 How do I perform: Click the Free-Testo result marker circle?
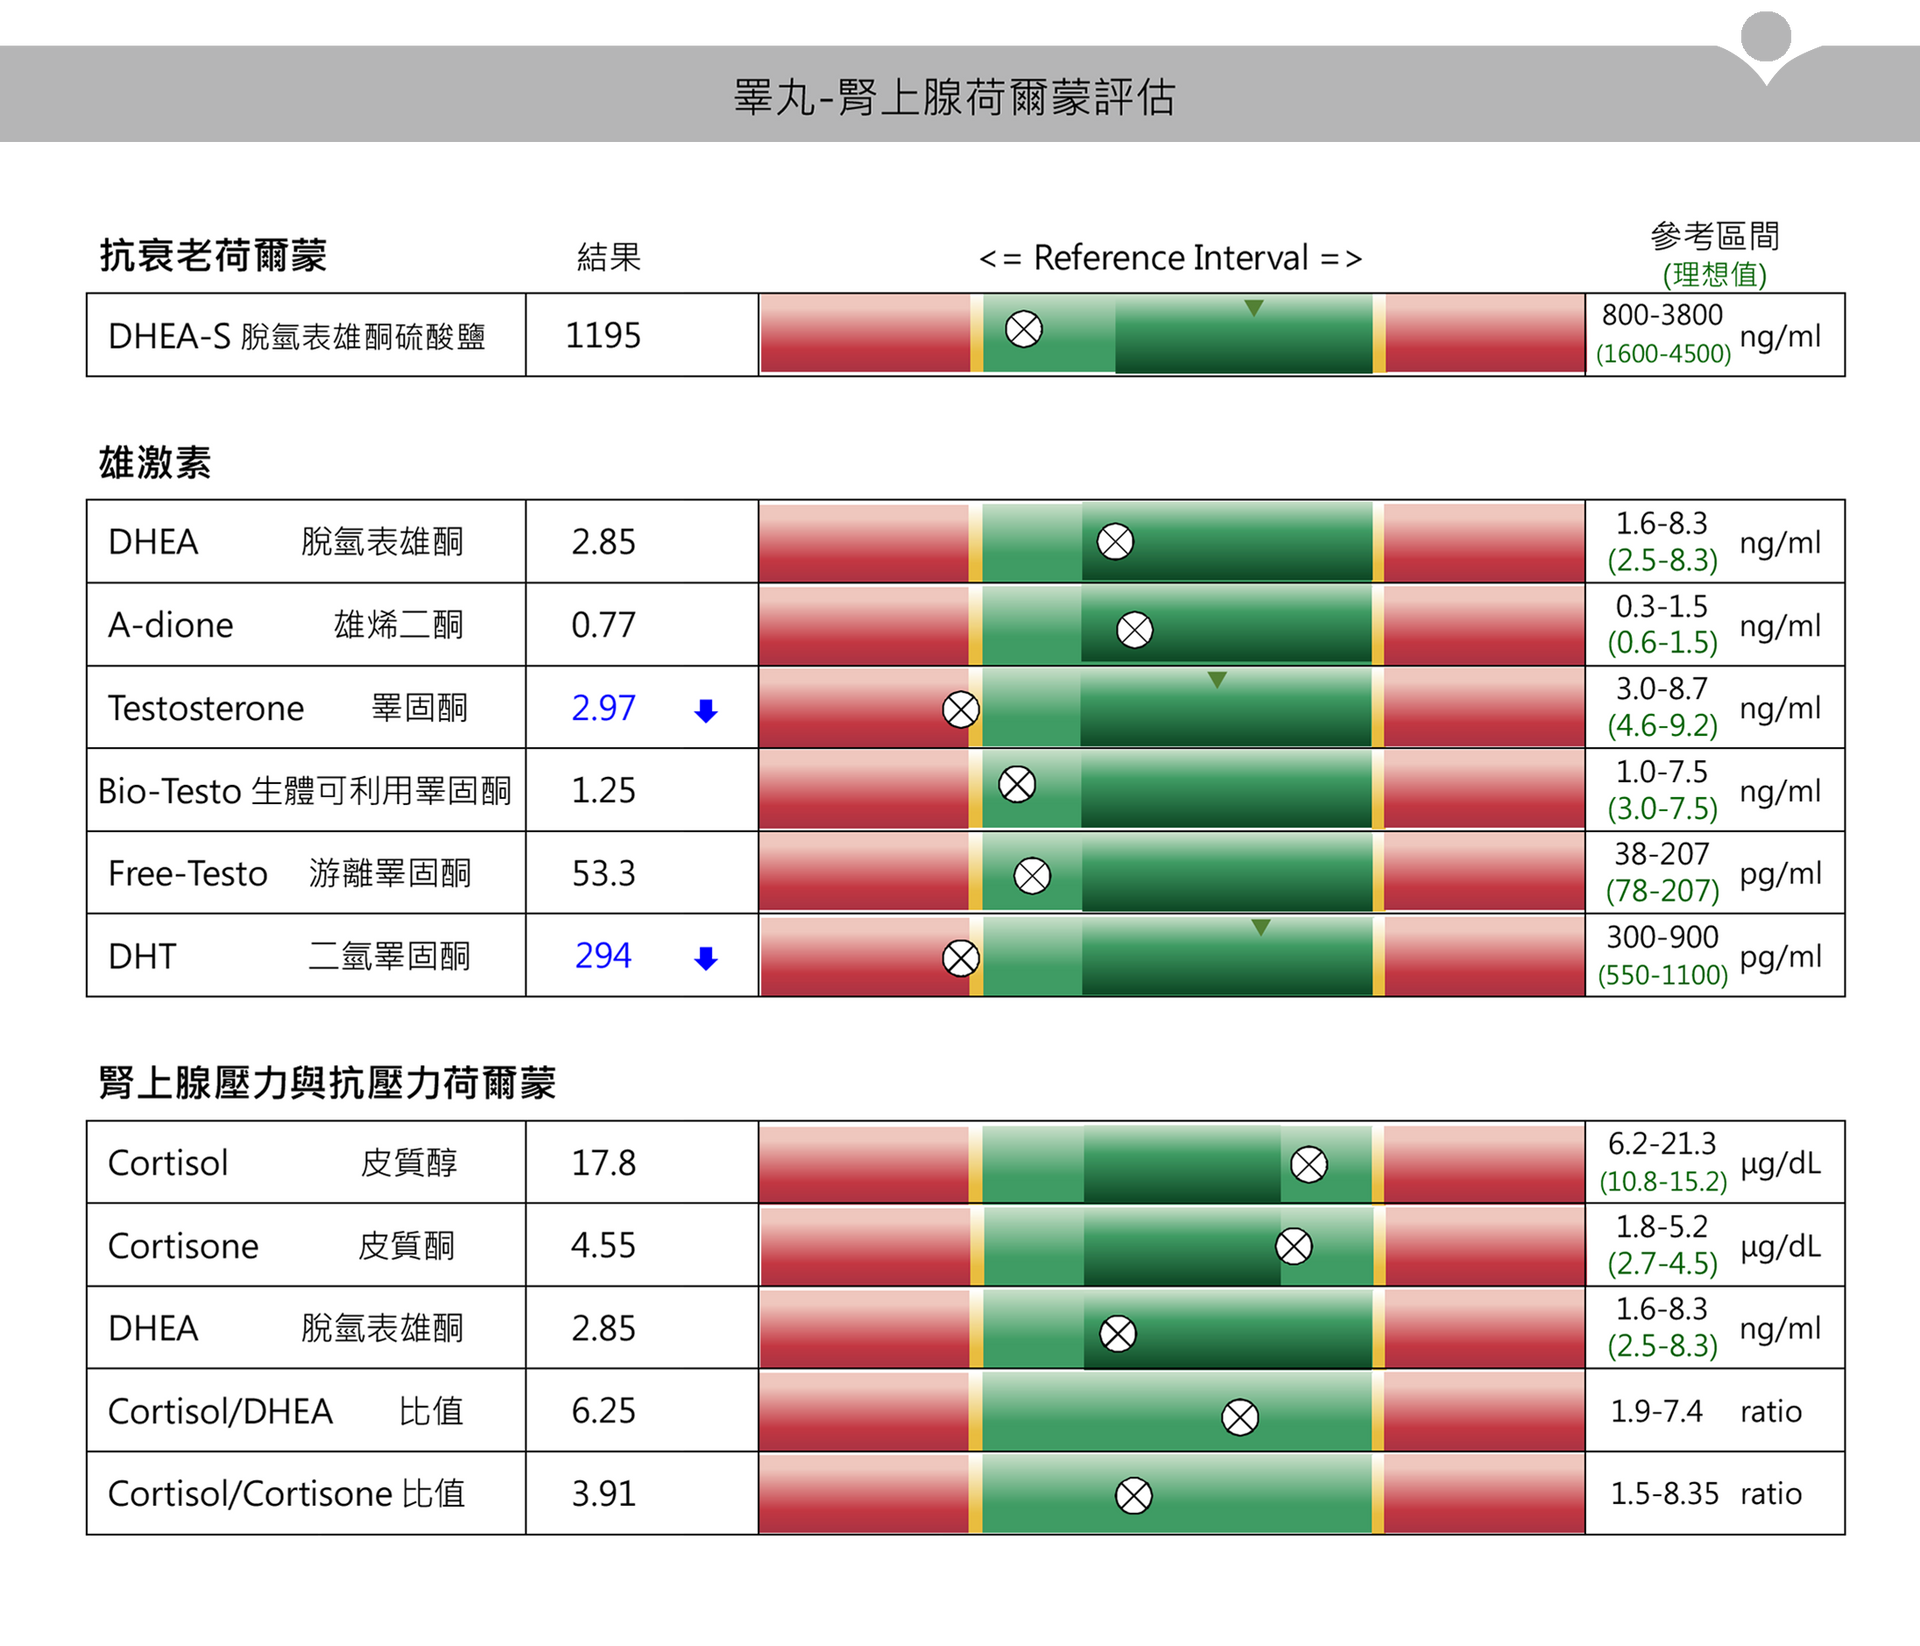(x=1032, y=876)
